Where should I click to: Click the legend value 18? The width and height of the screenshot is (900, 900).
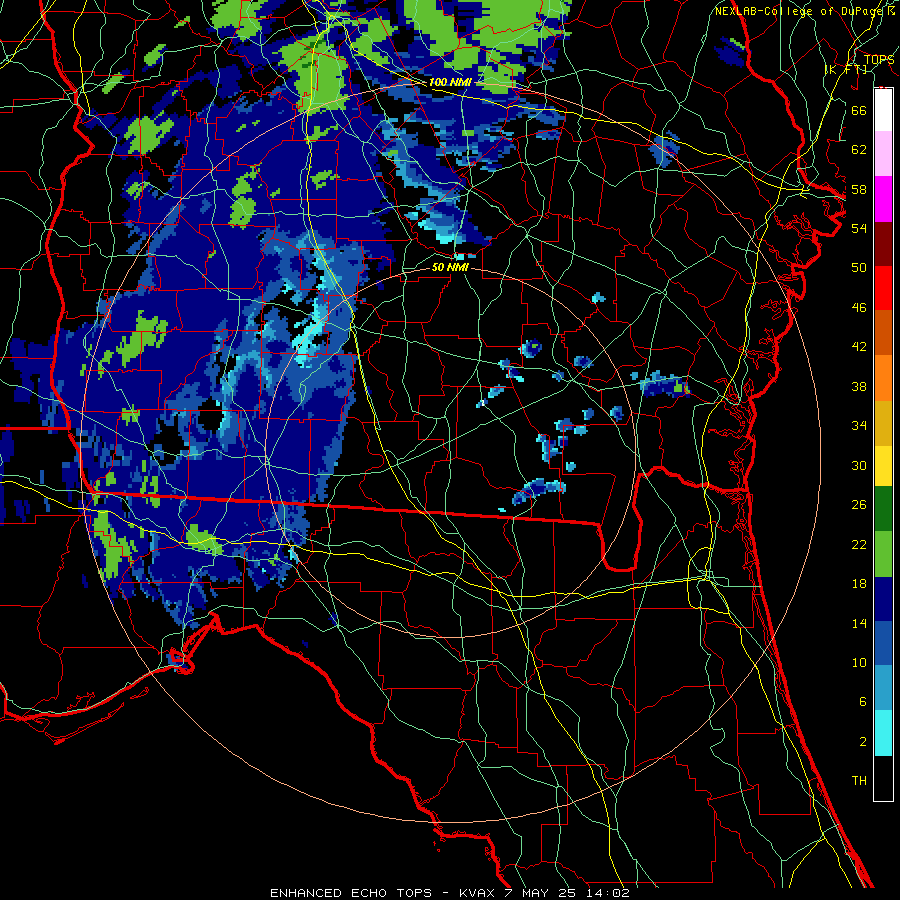point(859,584)
